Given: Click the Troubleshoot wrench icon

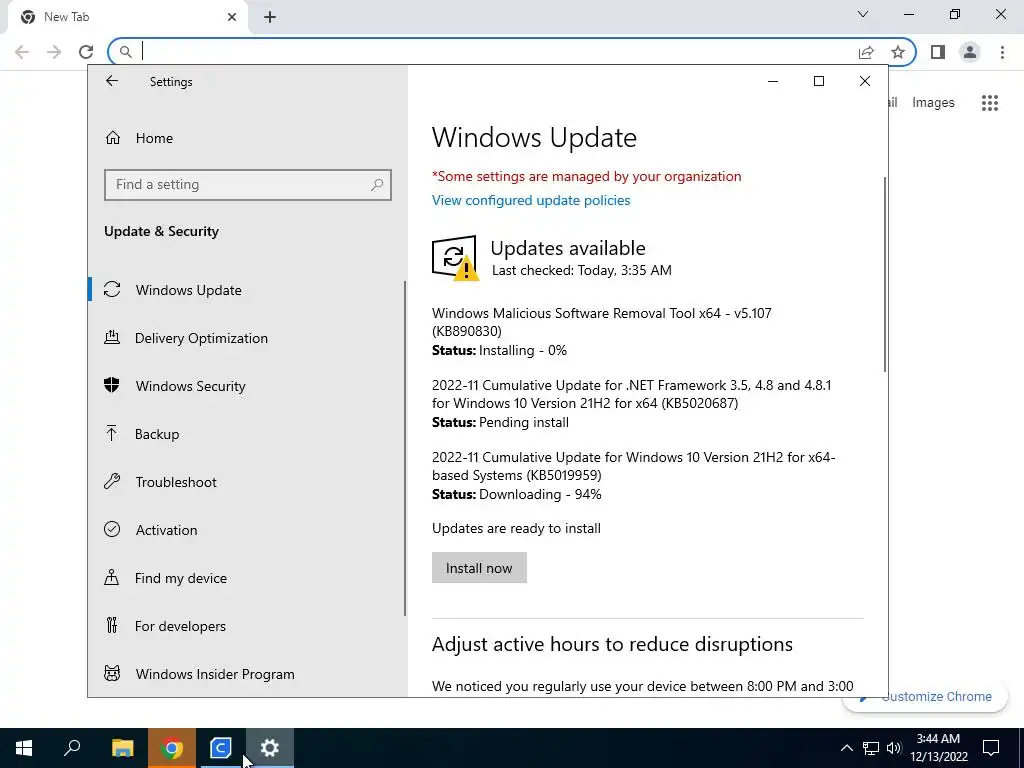Looking at the screenshot, I should [112, 481].
